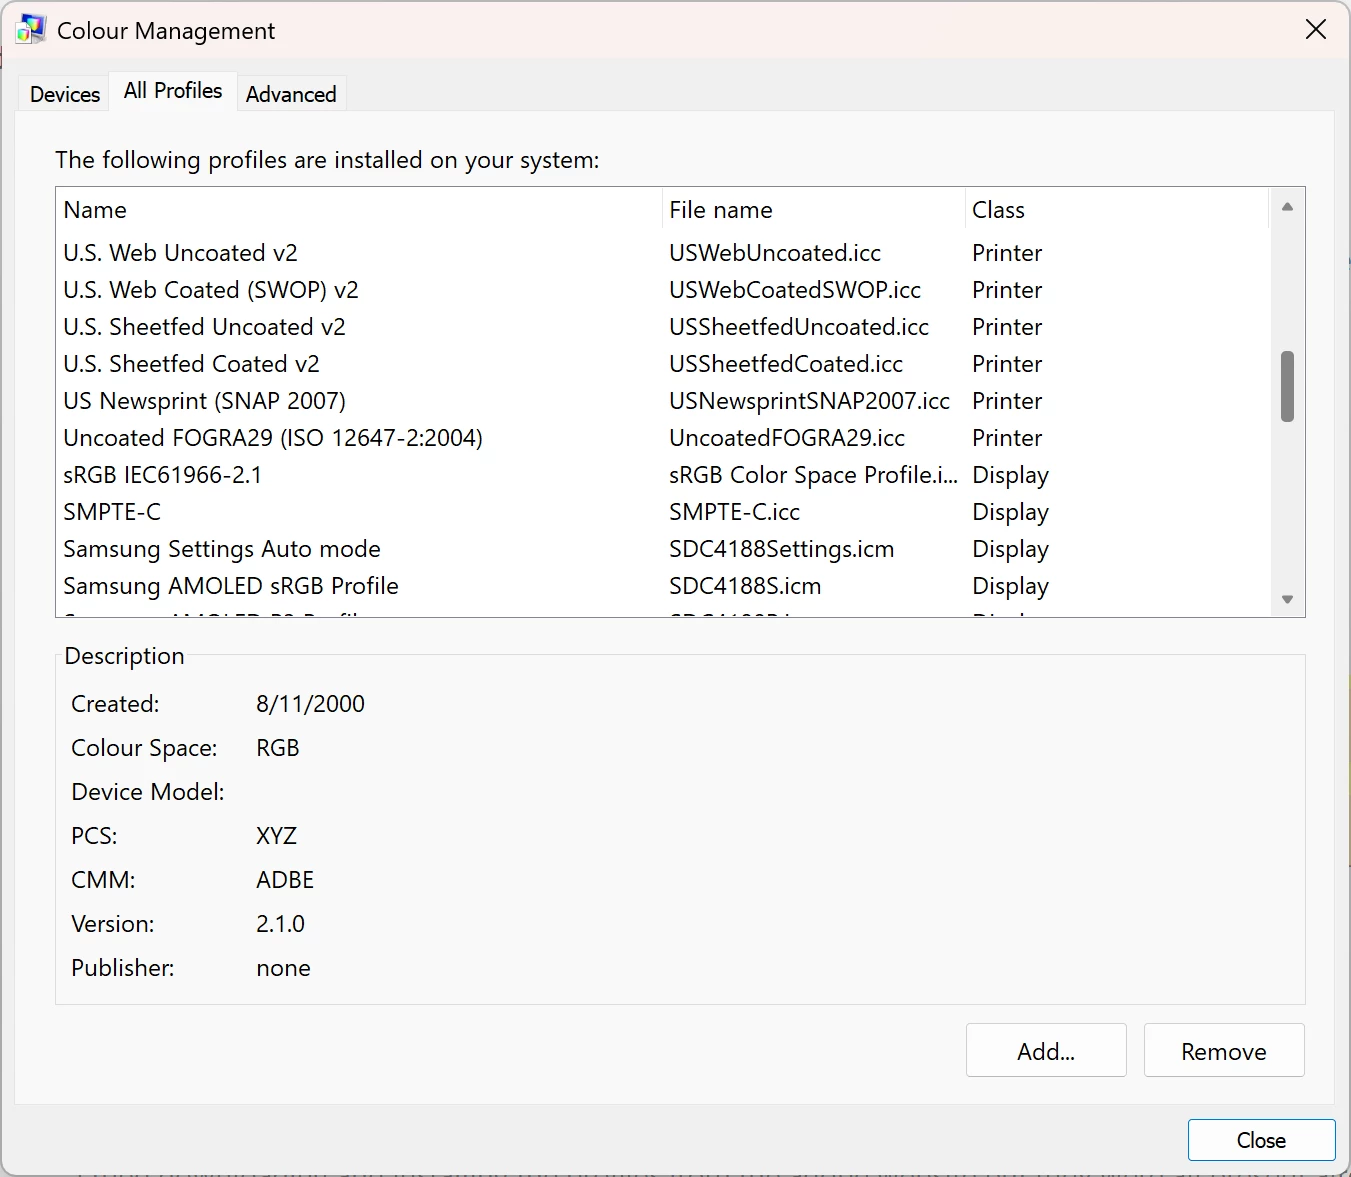Switch to the Devices tab
Screen dimensions: 1351x1177
click(65, 94)
